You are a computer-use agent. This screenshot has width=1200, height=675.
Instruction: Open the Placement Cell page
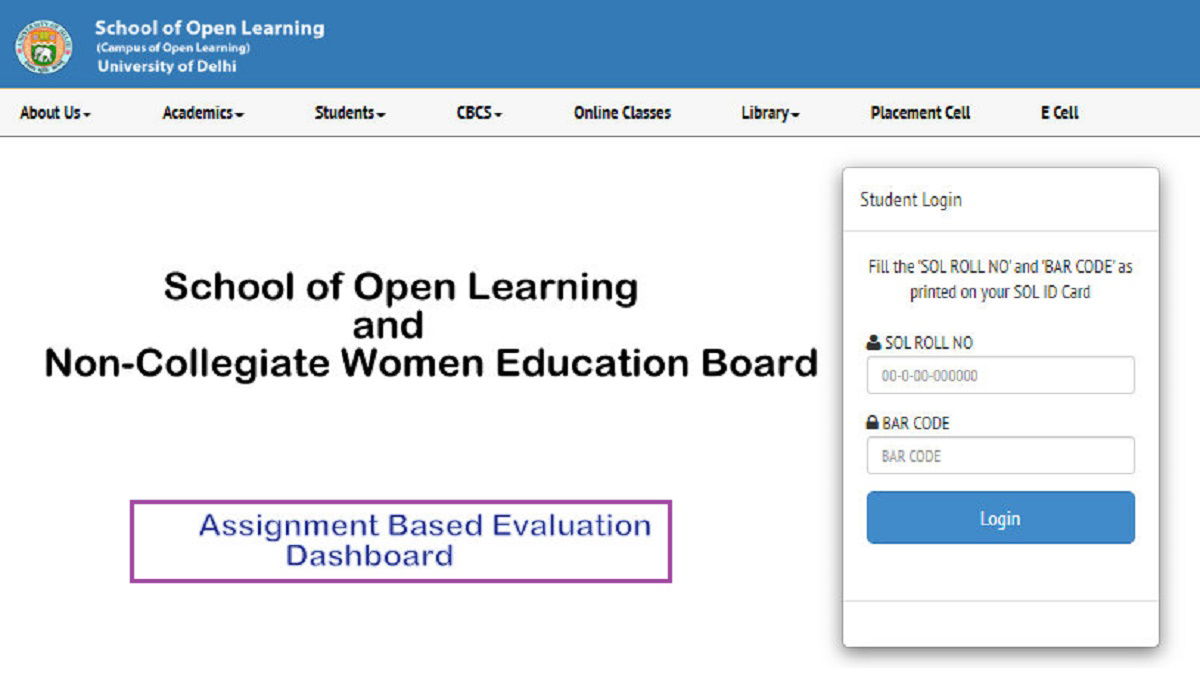[919, 113]
